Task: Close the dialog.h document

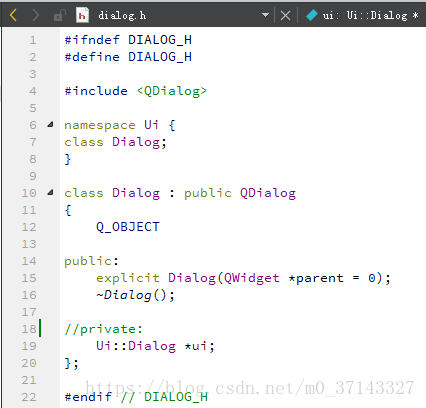Action: pyautogui.click(x=285, y=15)
